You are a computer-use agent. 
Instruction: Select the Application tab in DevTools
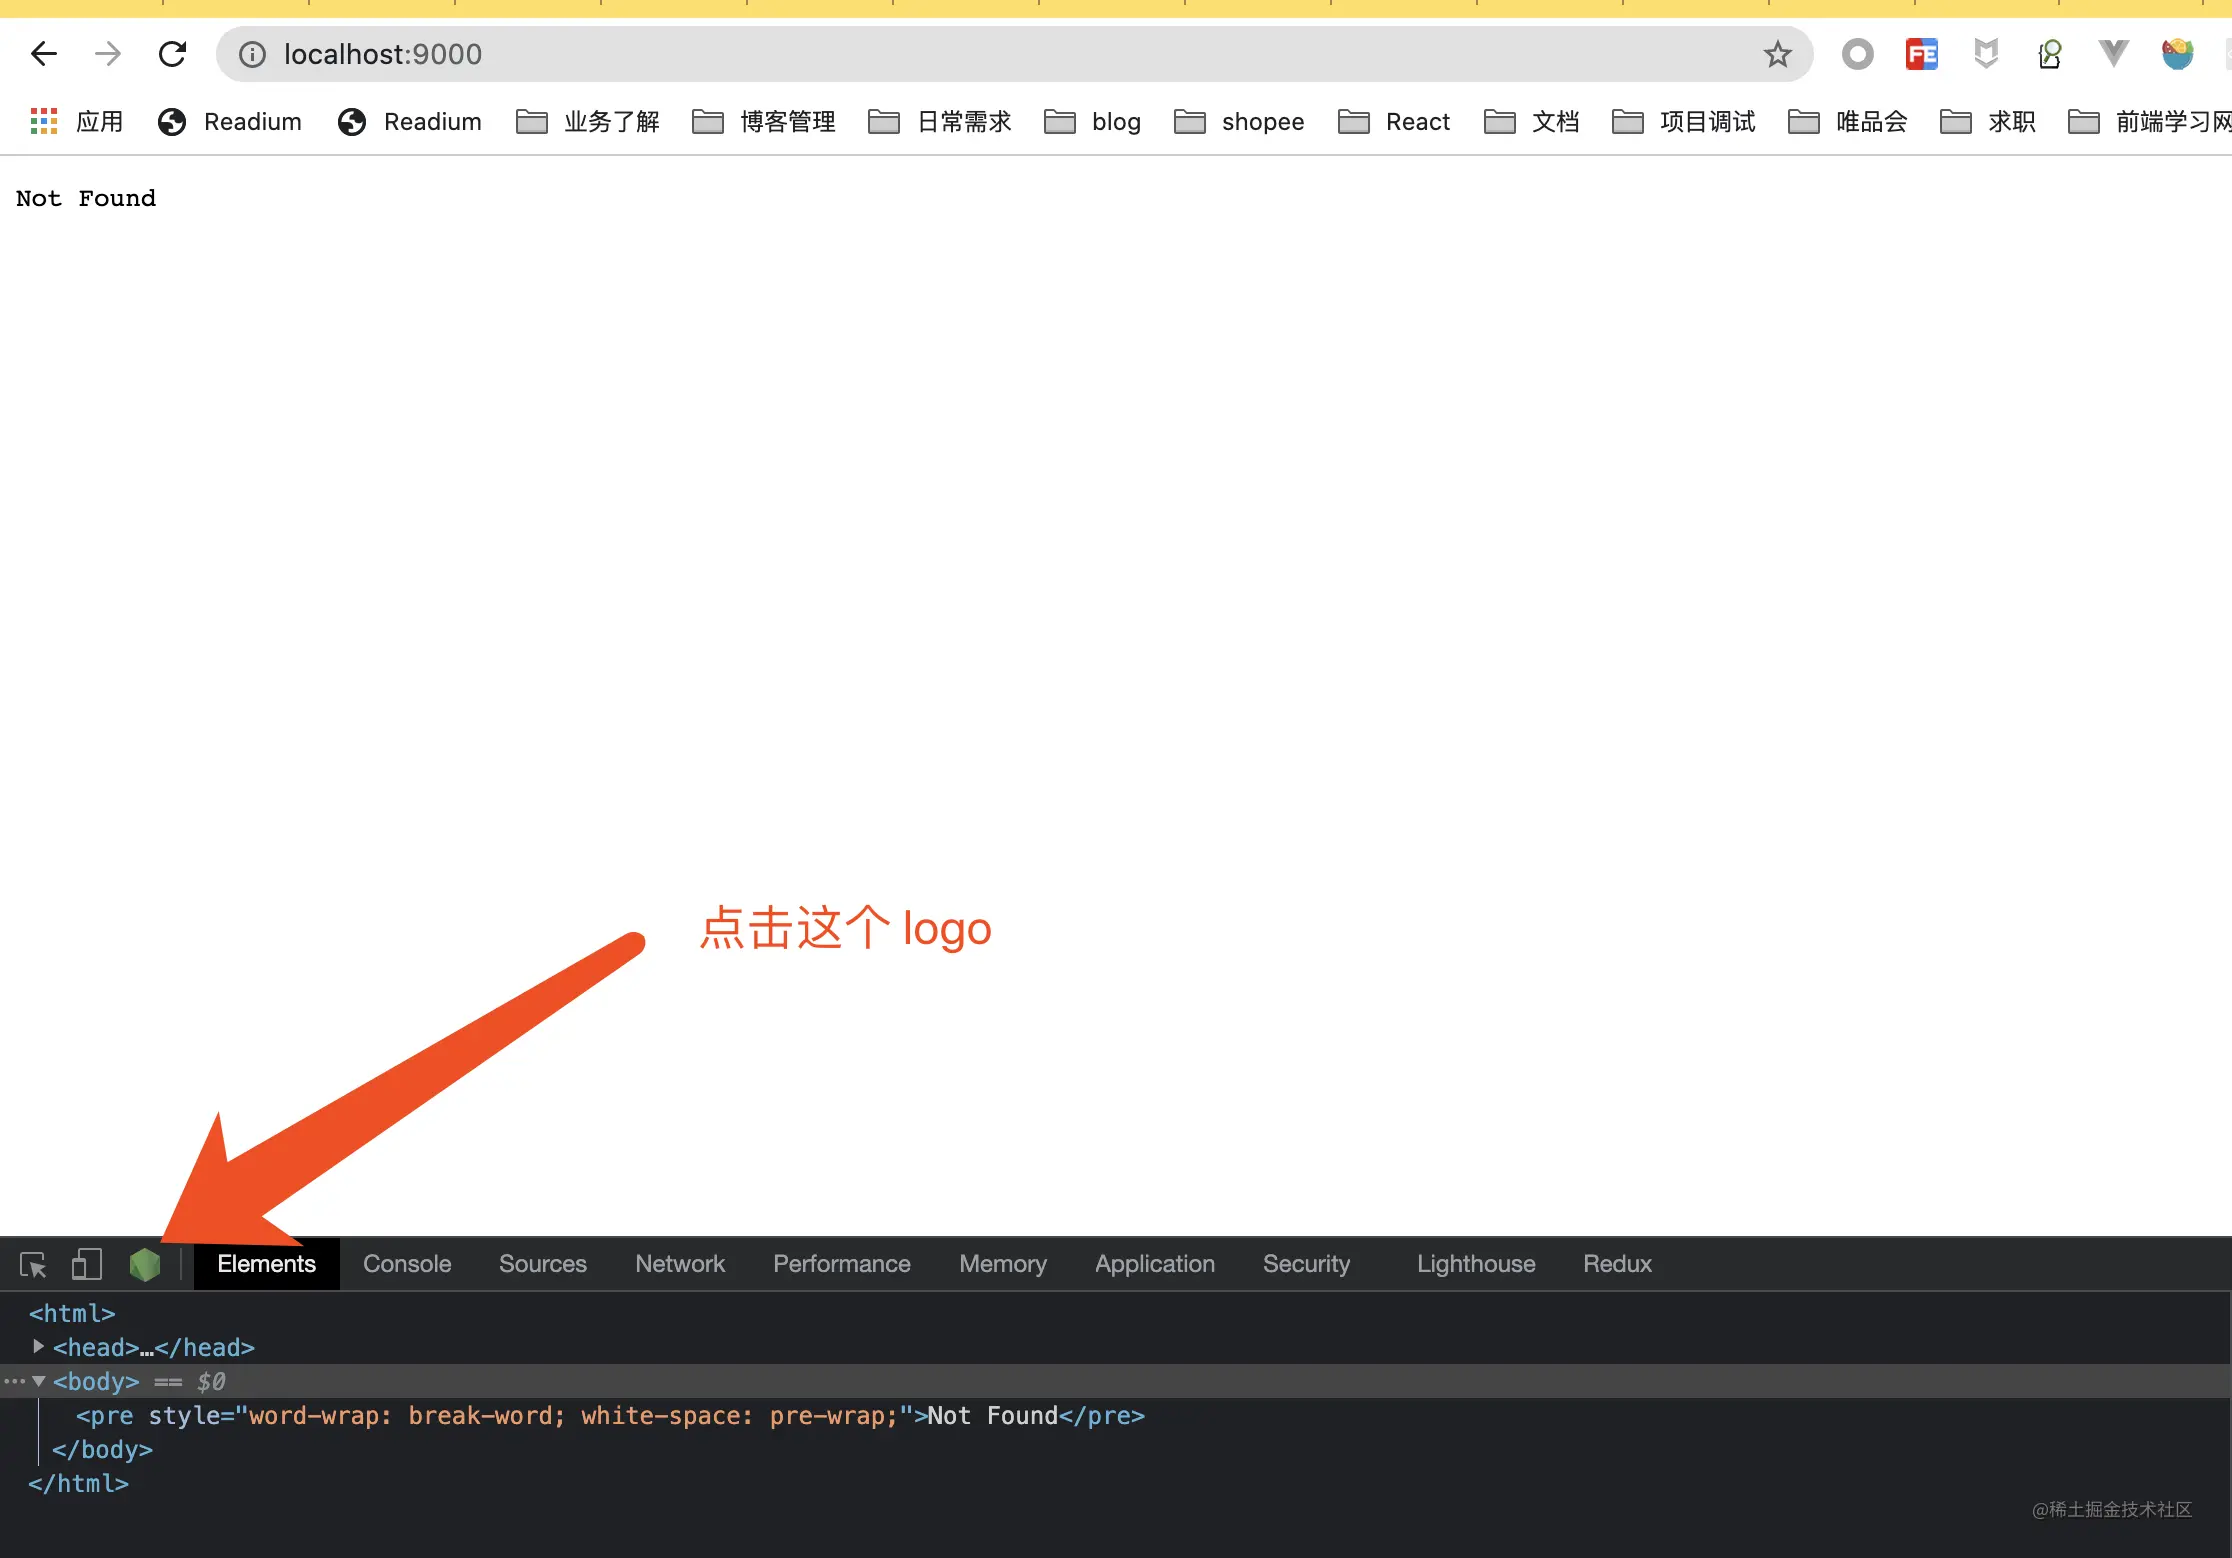click(x=1153, y=1263)
